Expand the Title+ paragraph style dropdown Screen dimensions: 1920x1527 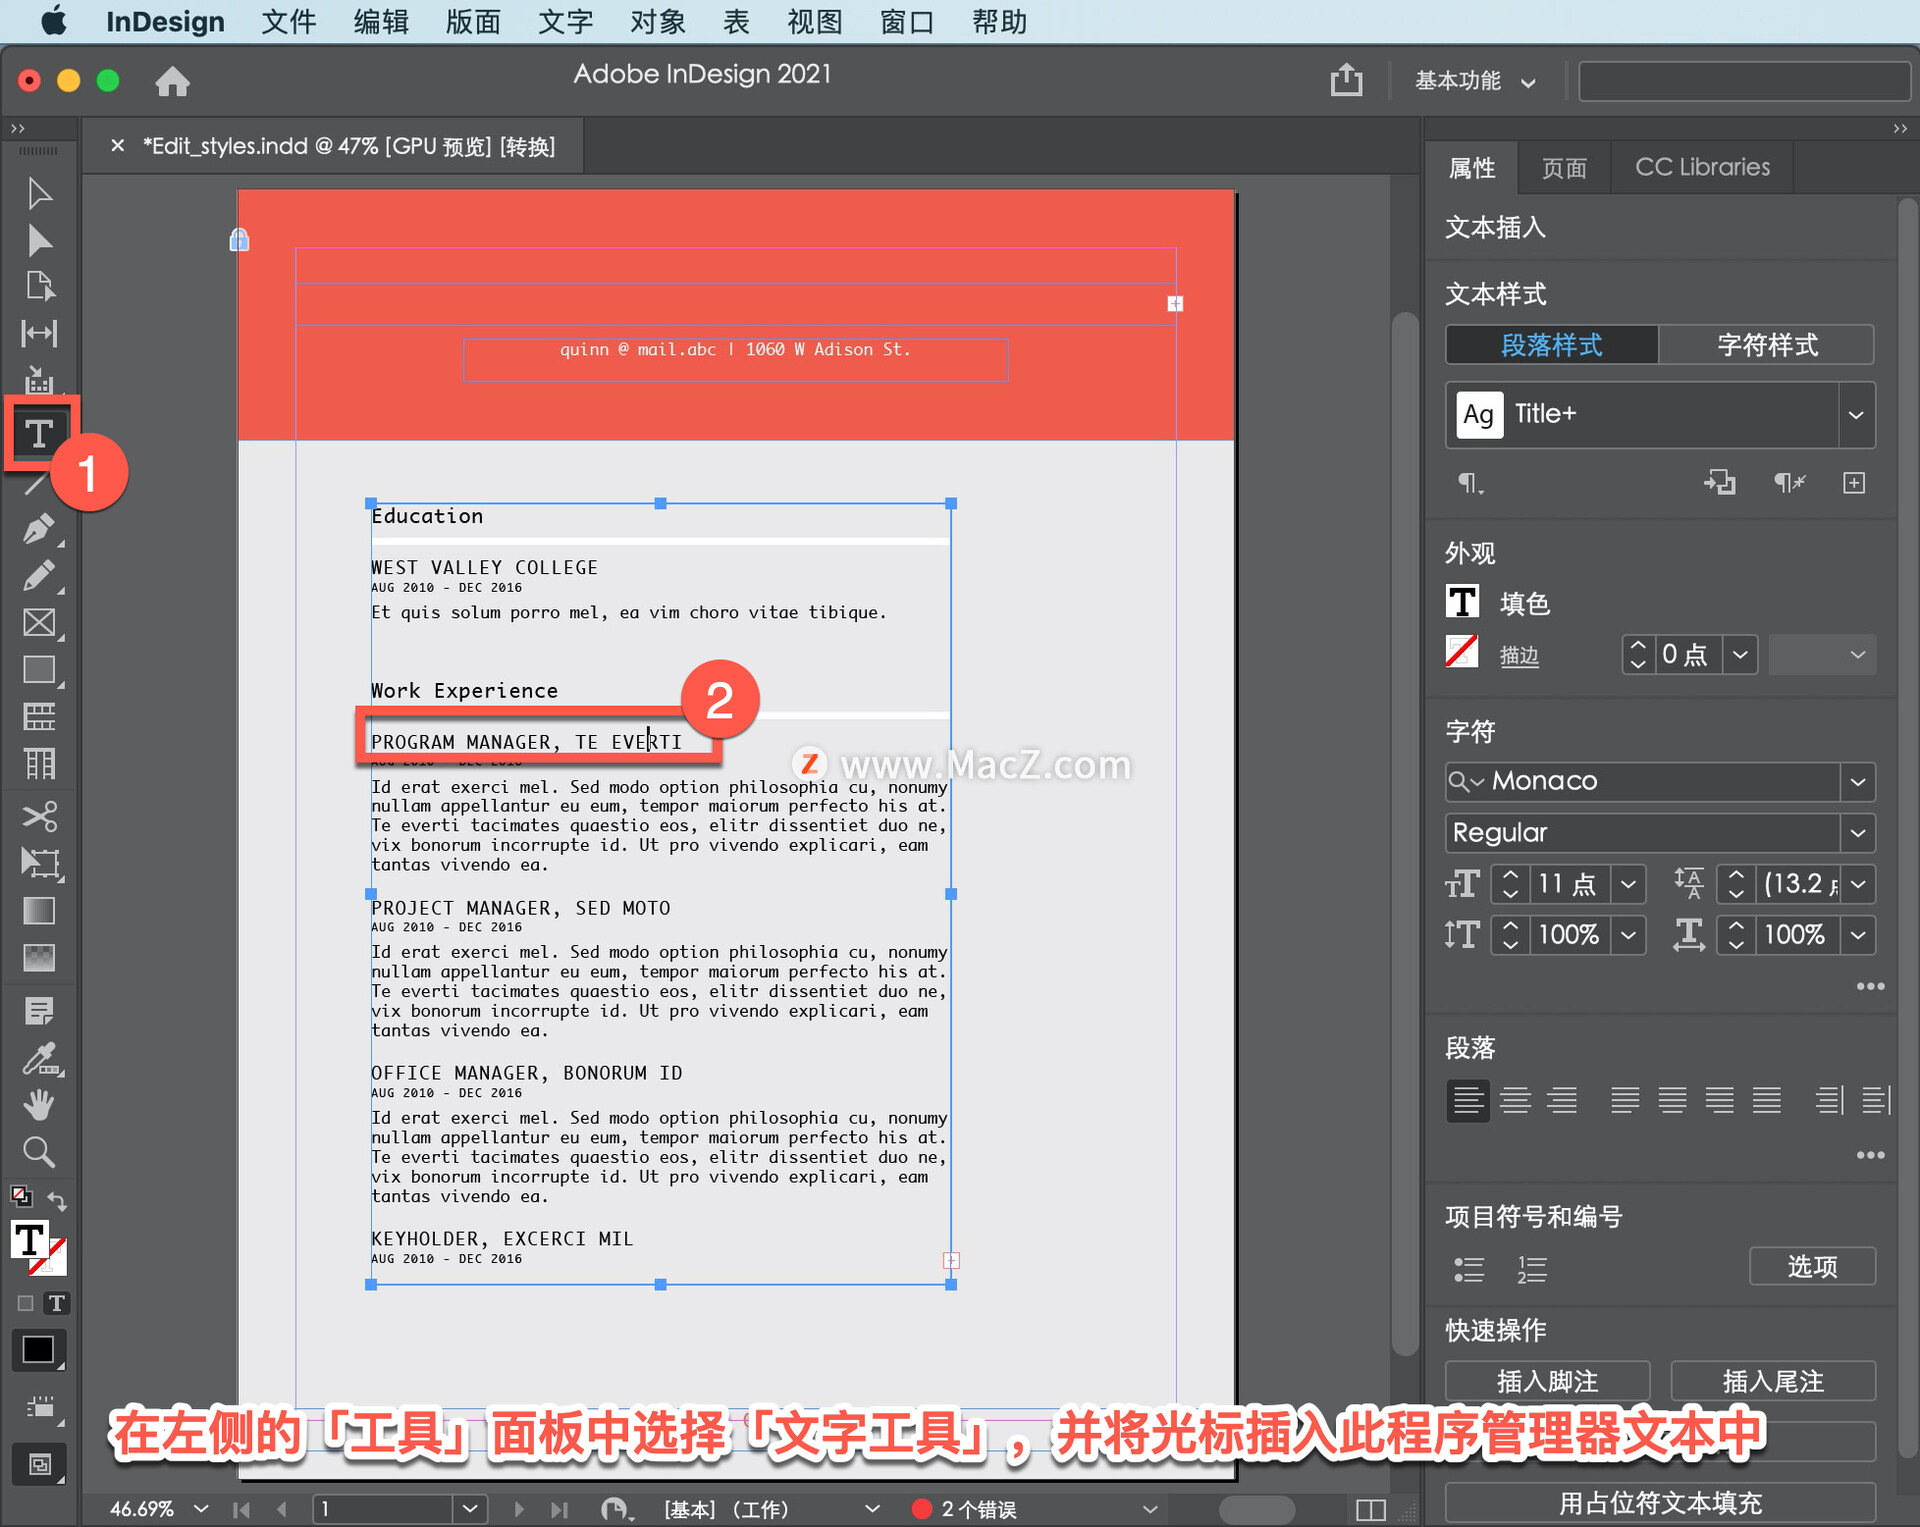(x=1855, y=414)
